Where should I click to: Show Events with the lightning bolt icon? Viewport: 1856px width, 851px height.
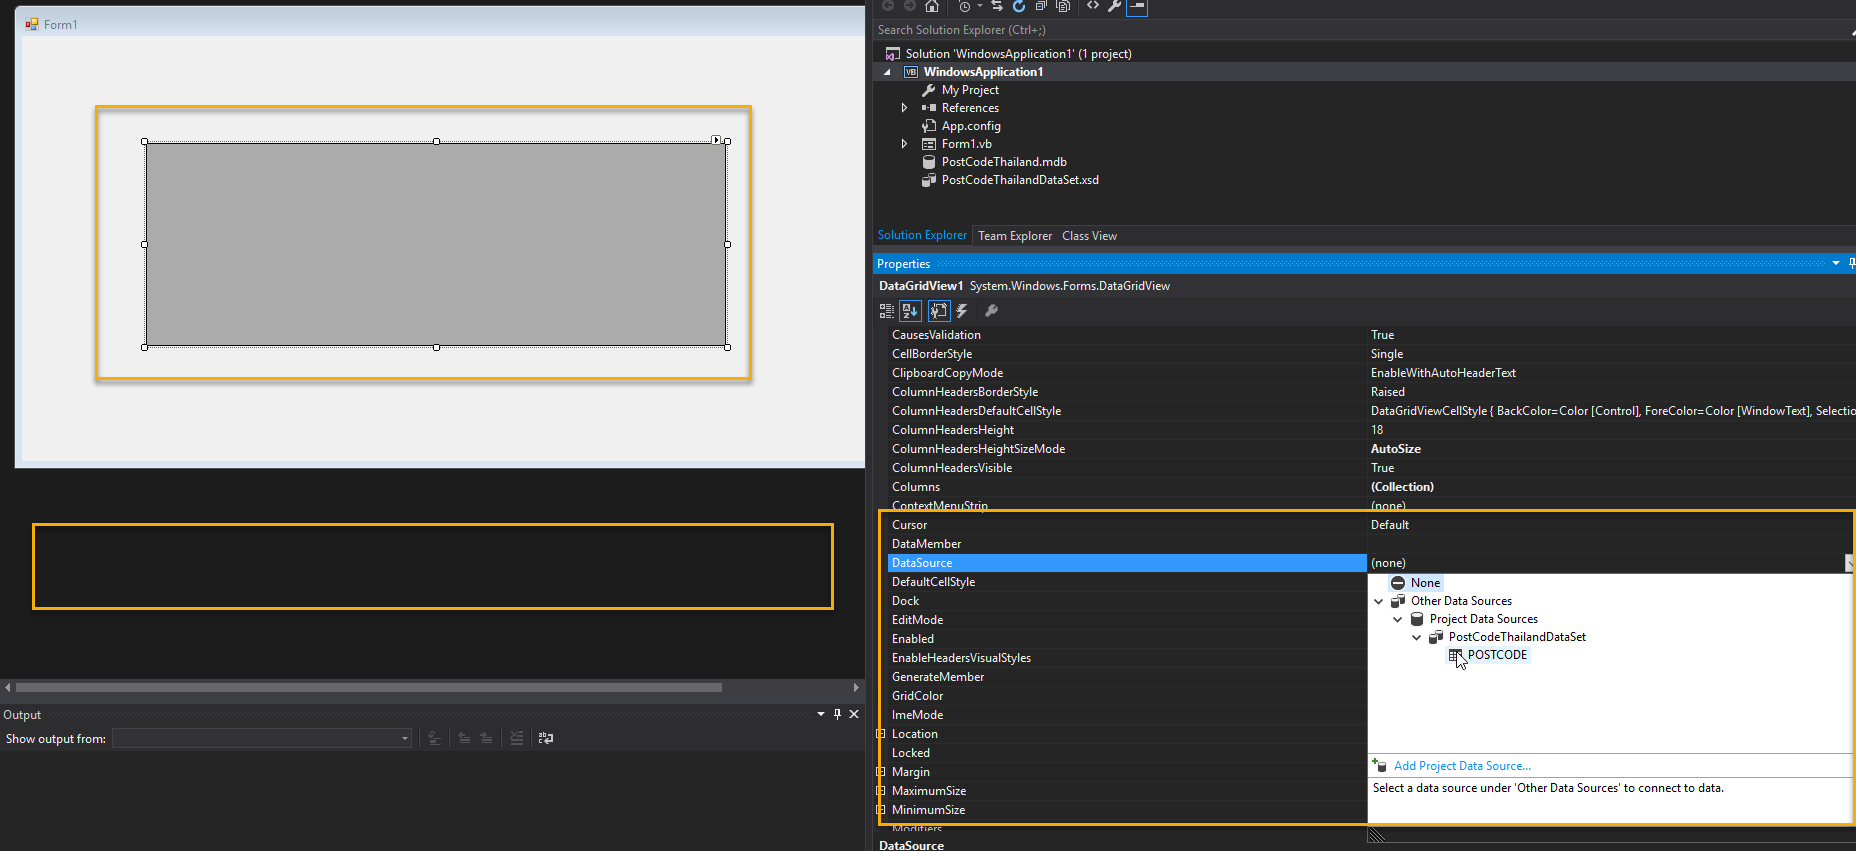962,311
